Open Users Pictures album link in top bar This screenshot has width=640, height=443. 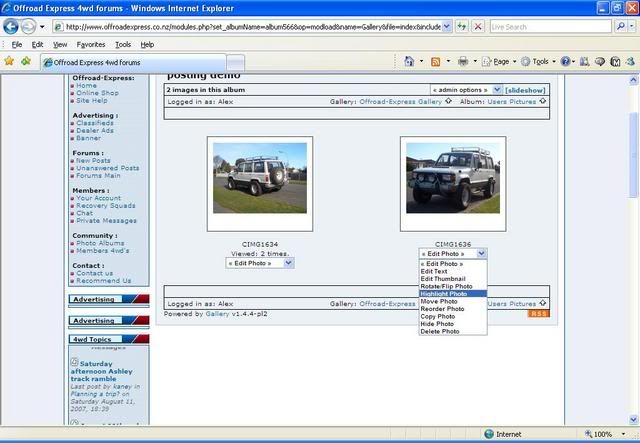coord(511,102)
